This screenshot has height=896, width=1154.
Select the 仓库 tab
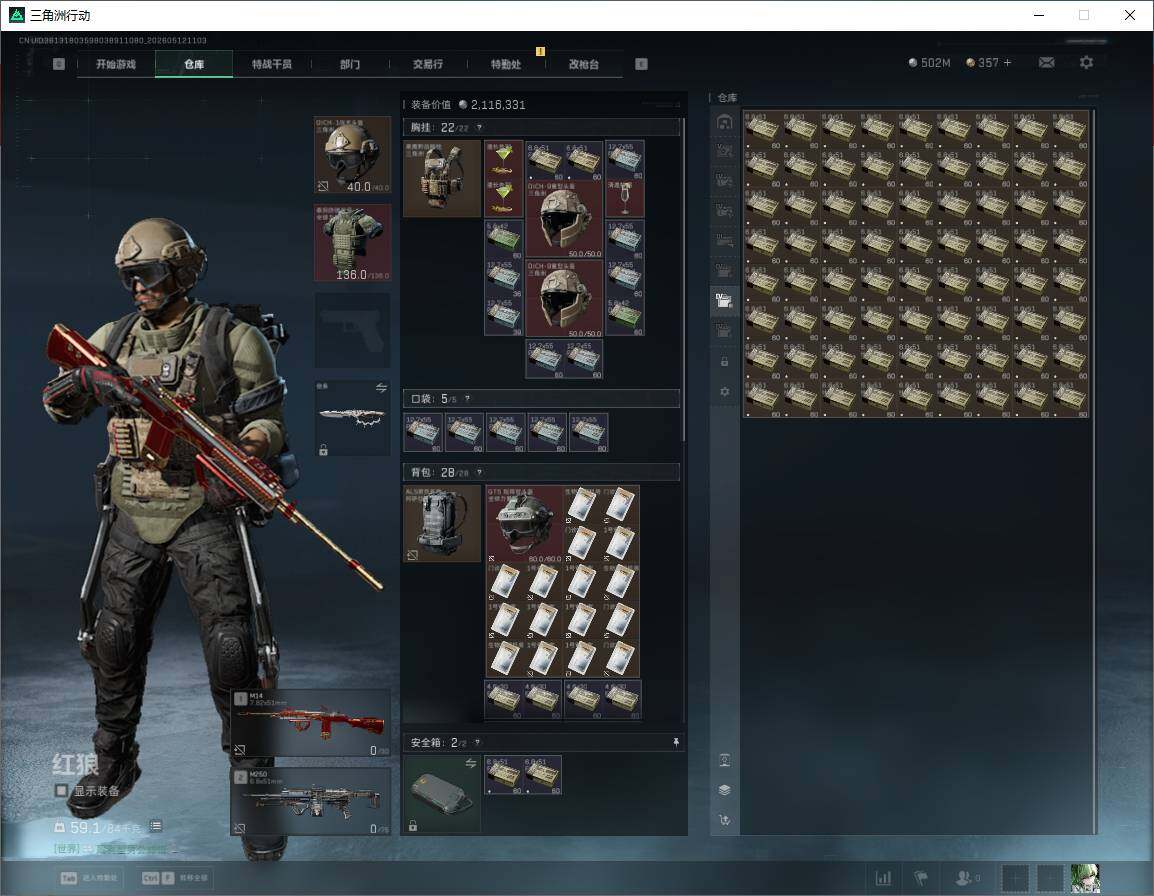tap(194, 64)
